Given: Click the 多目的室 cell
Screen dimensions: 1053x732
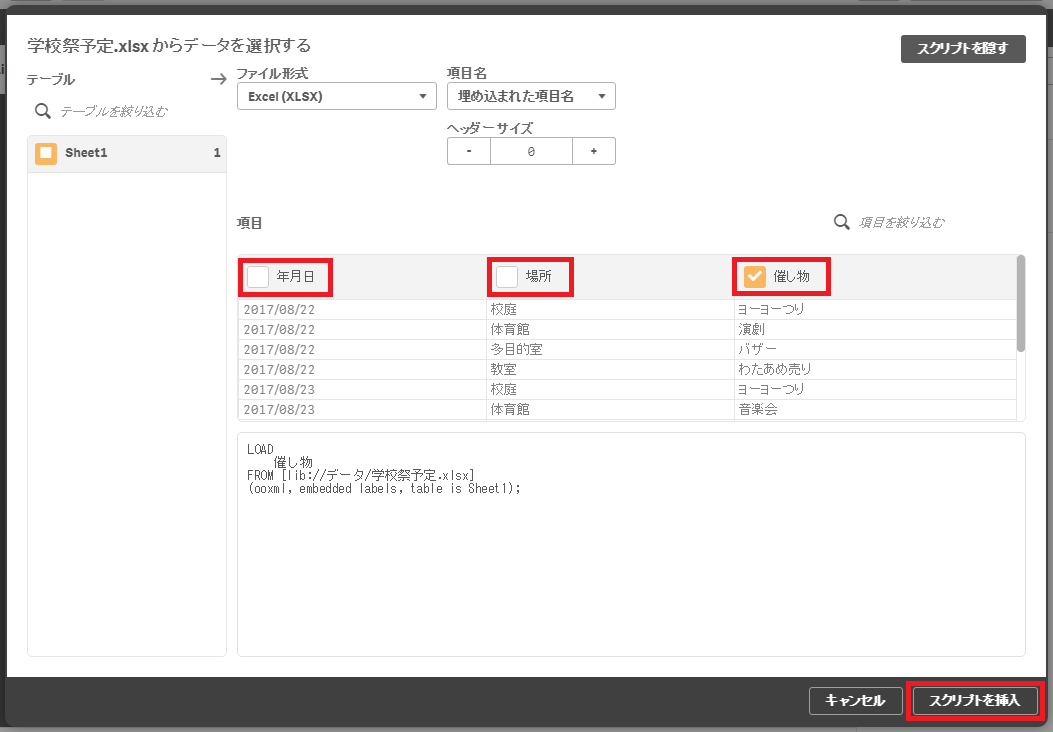Looking at the screenshot, I should tap(610, 350).
